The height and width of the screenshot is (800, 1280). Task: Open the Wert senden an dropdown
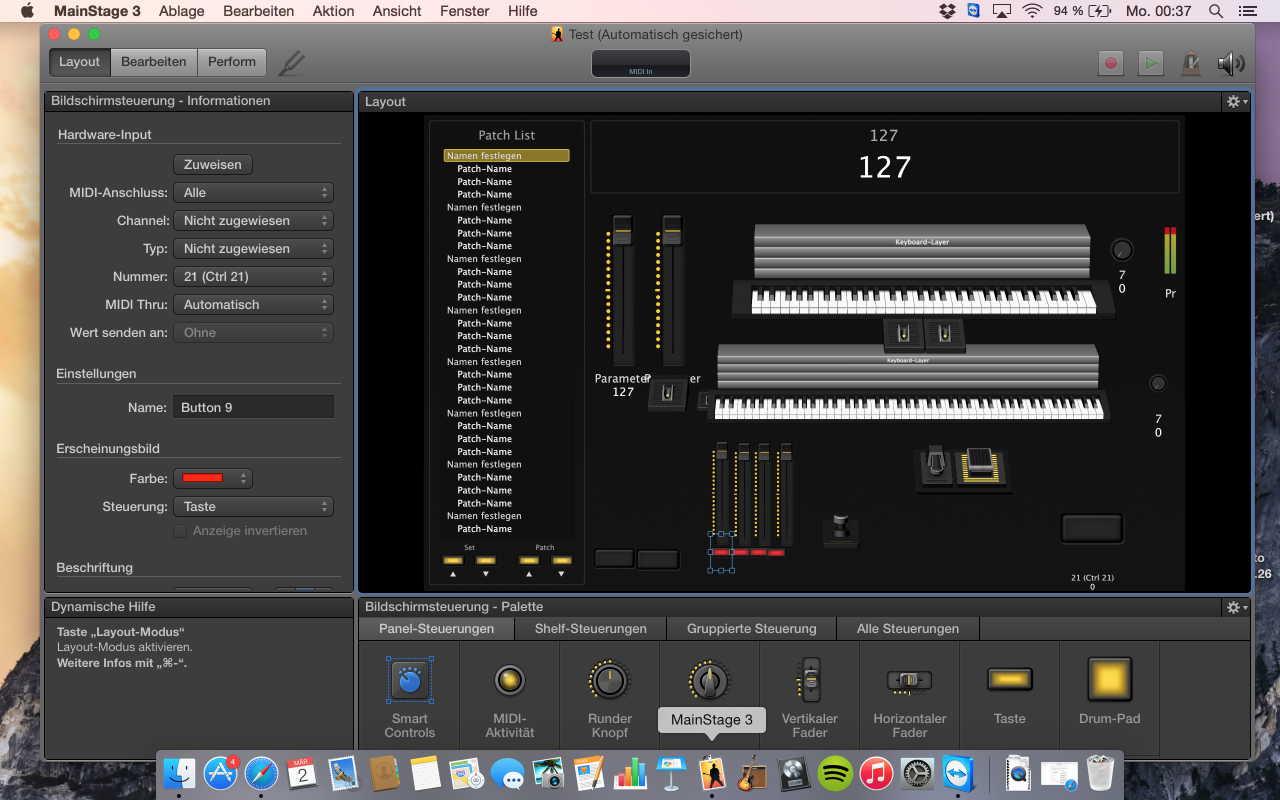coord(253,333)
